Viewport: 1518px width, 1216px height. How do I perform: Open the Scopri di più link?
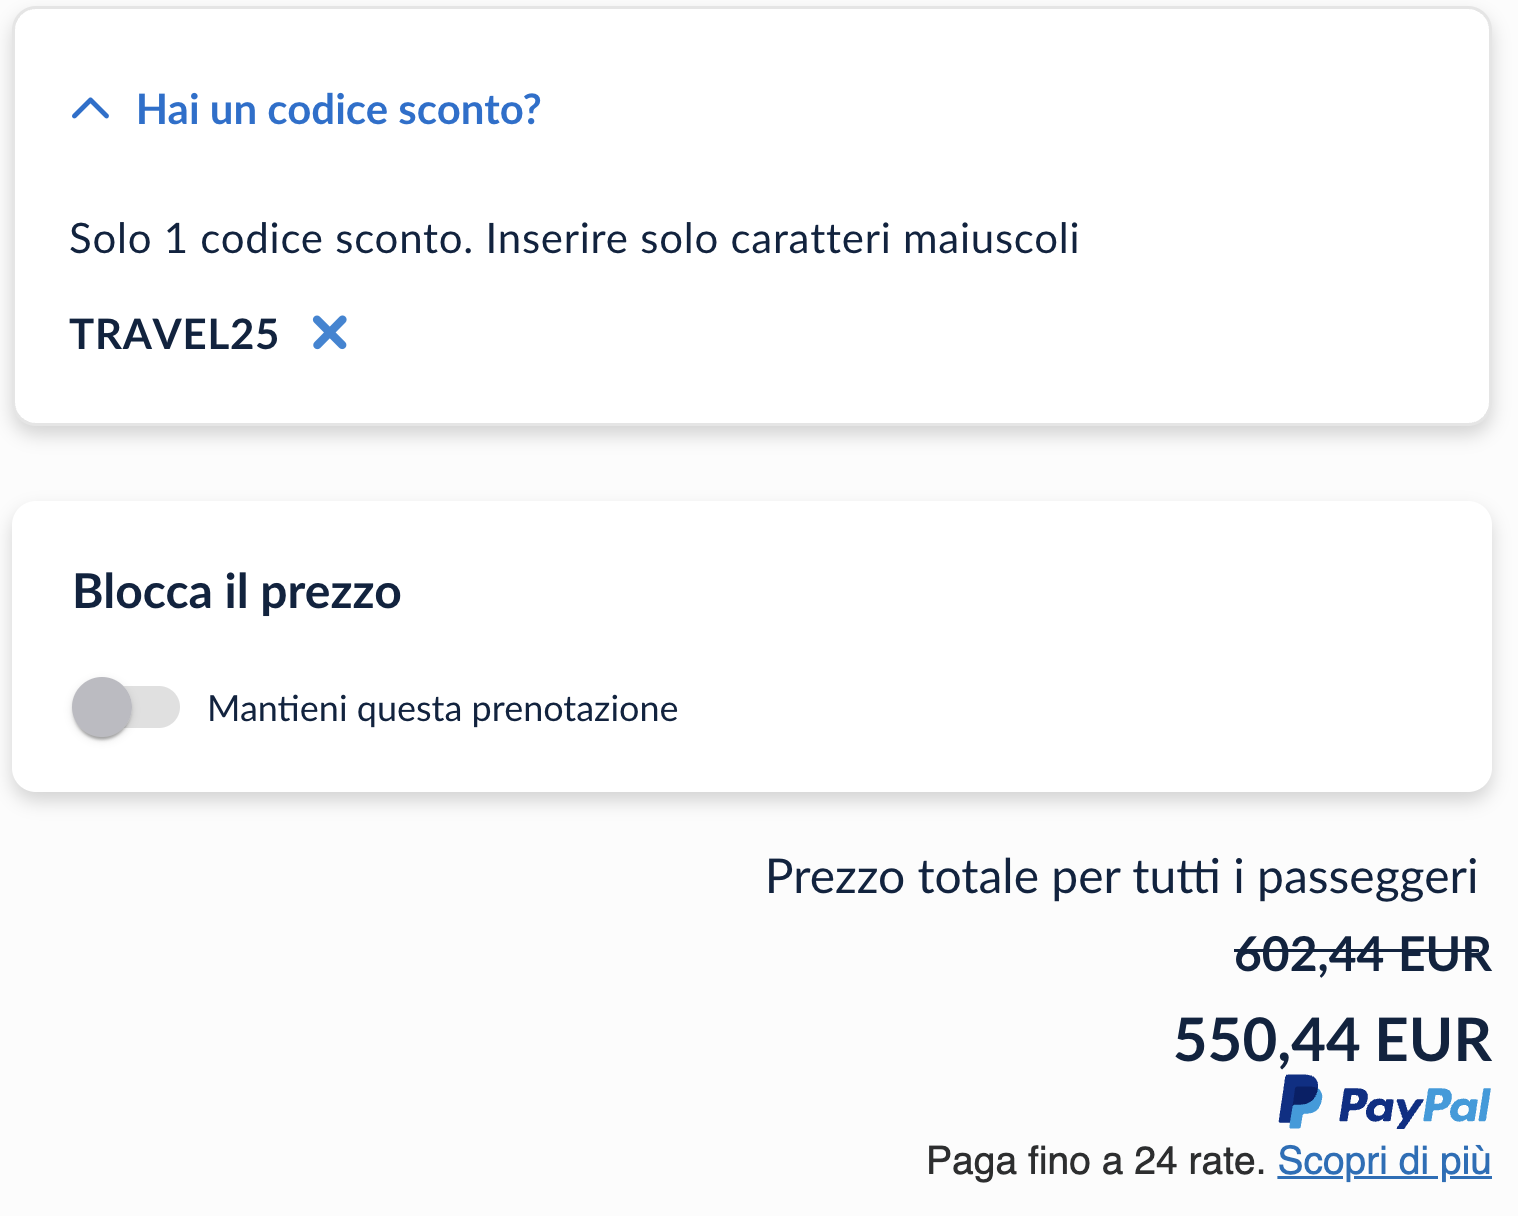(1385, 1161)
